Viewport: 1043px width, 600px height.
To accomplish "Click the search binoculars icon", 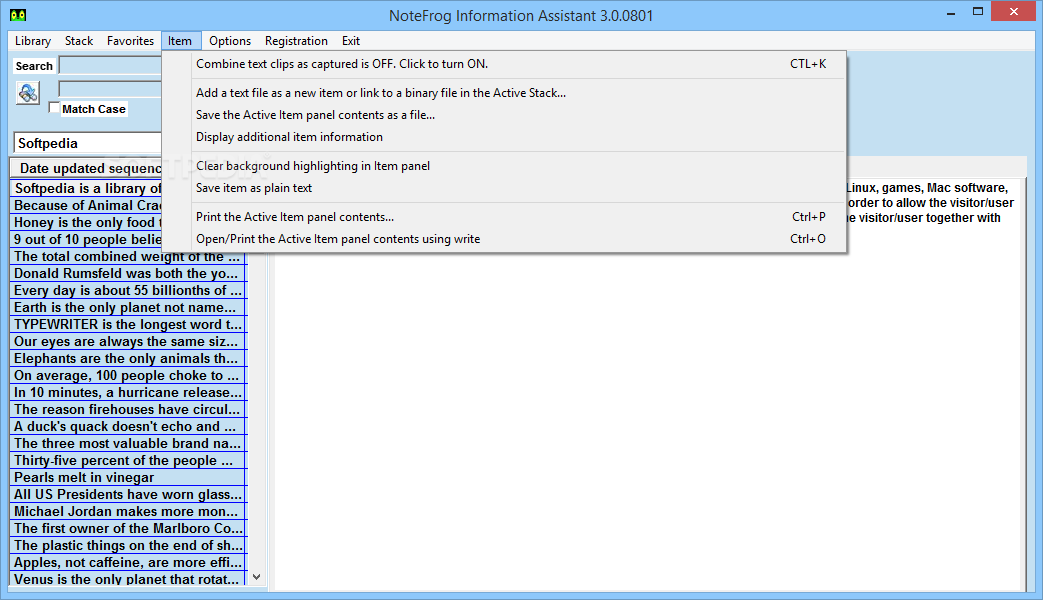I will pos(28,93).
